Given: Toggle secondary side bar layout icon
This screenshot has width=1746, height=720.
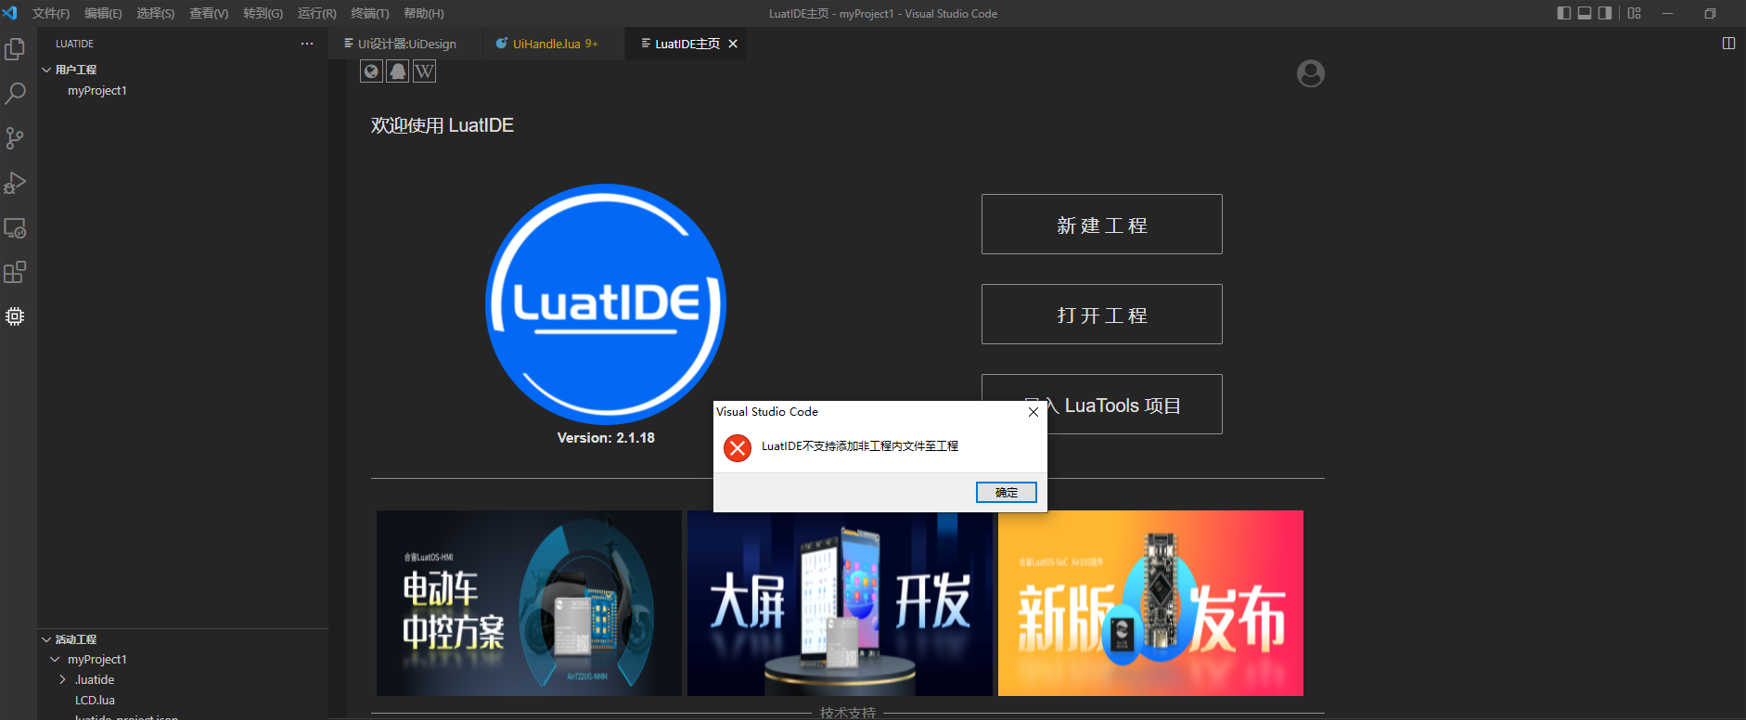Looking at the screenshot, I should point(1605,13).
